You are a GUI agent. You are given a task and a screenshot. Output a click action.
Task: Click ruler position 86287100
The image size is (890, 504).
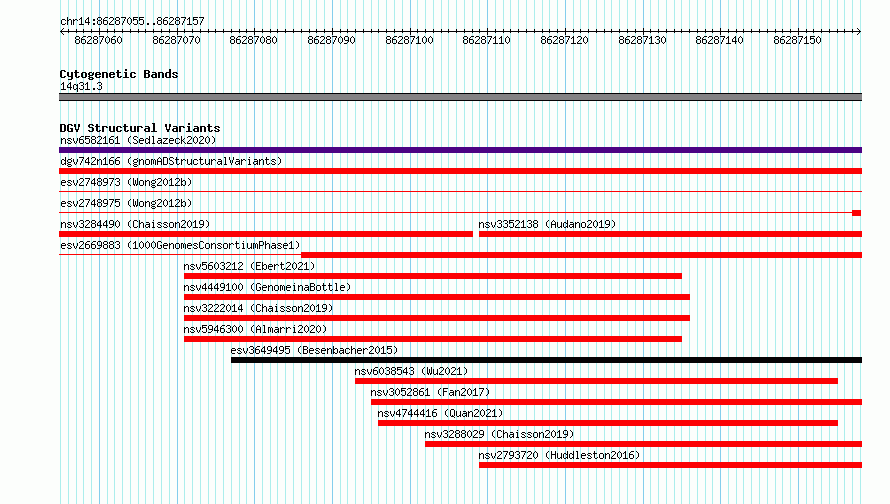409,40
